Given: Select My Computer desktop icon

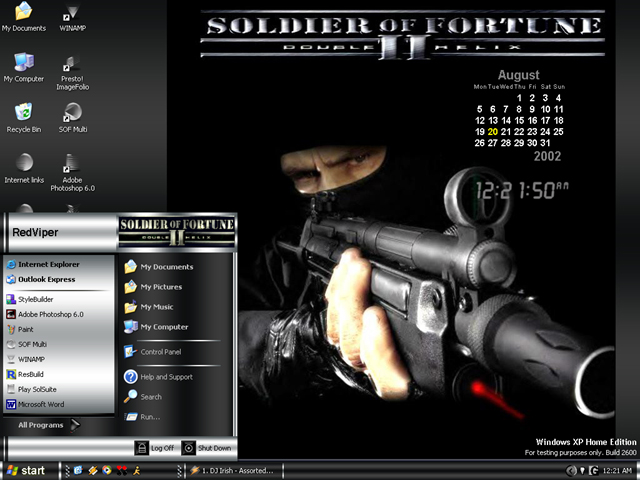Looking at the screenshot, I should point(24,68).
